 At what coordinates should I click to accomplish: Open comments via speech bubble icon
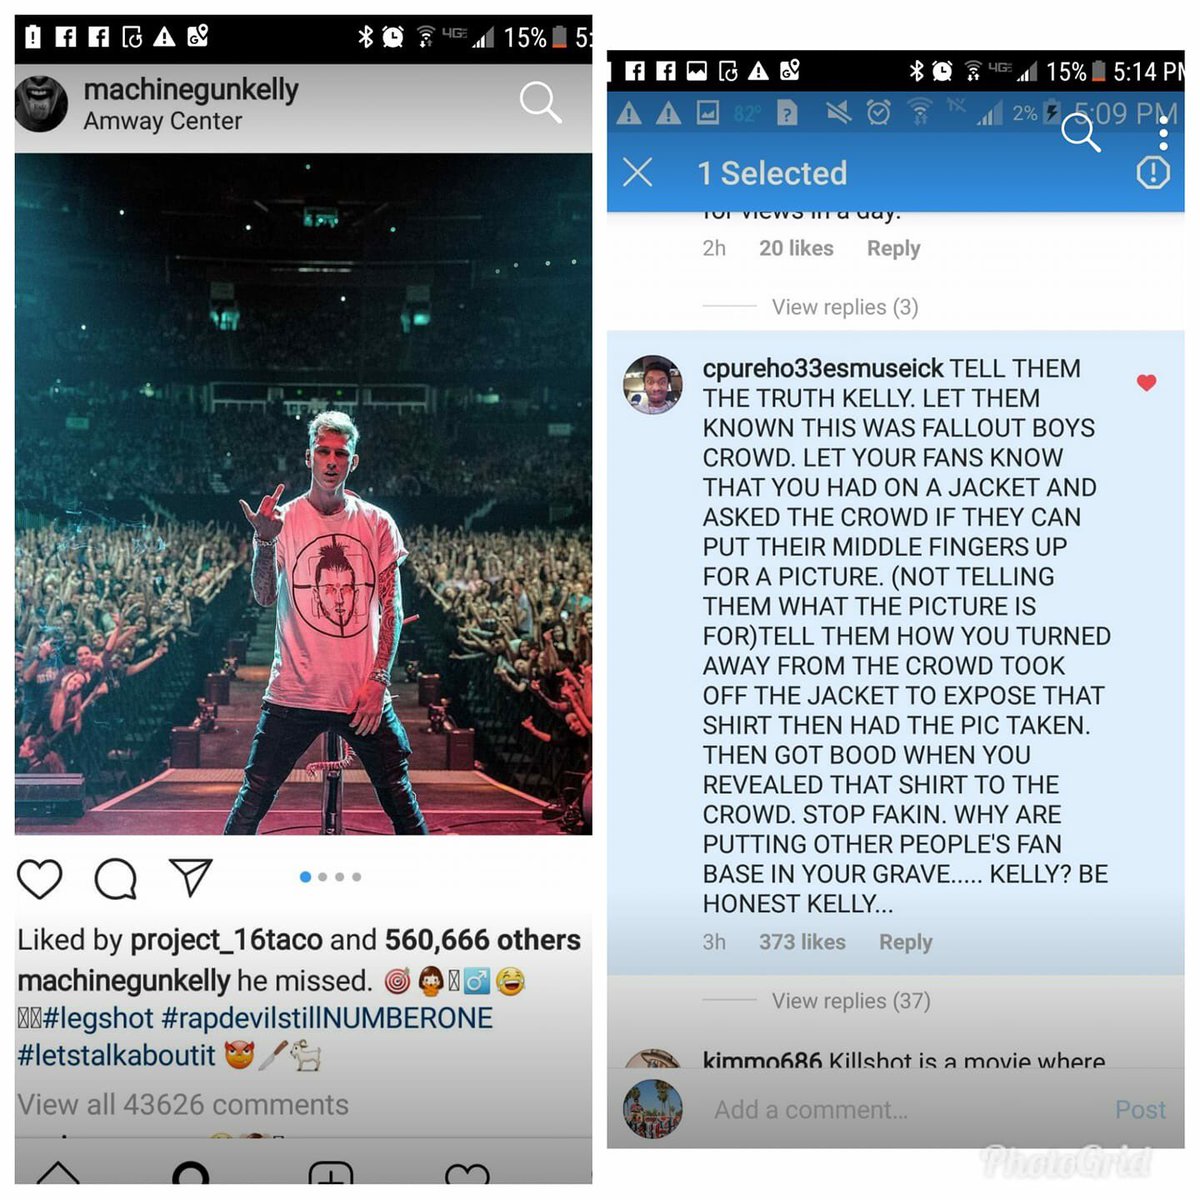tap(116, 878)
